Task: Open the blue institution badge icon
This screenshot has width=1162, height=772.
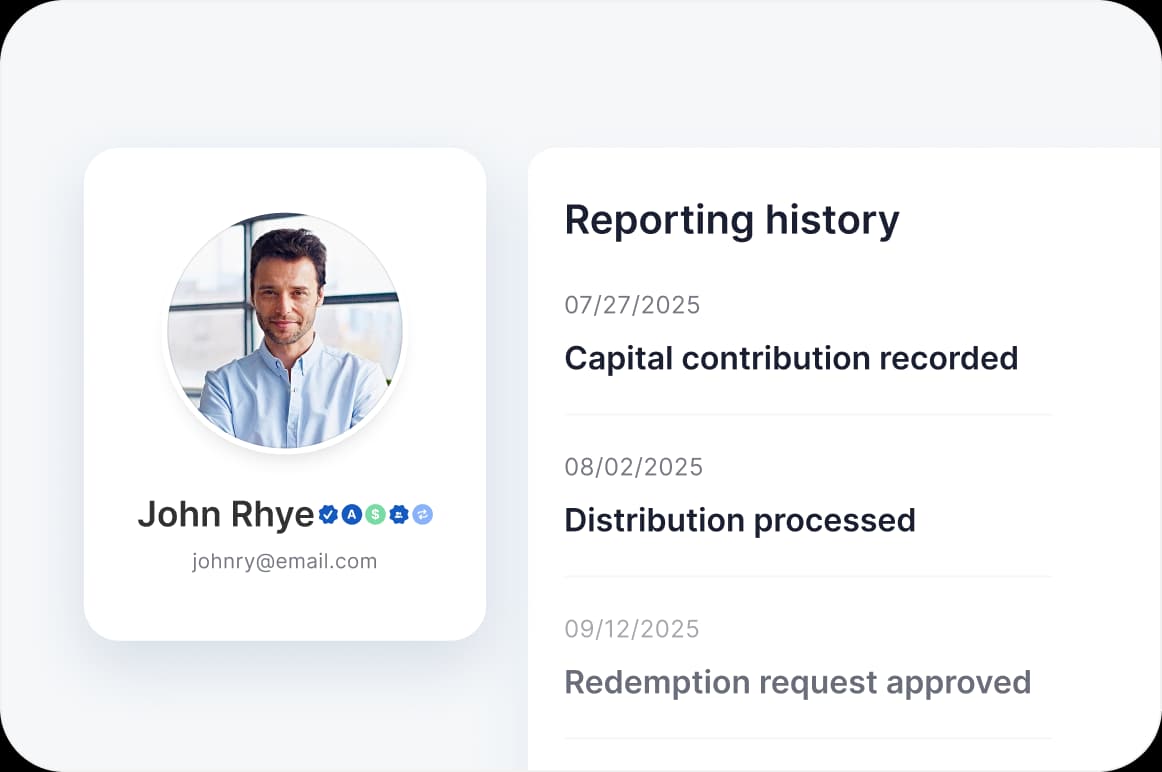Action: point(398,514)
